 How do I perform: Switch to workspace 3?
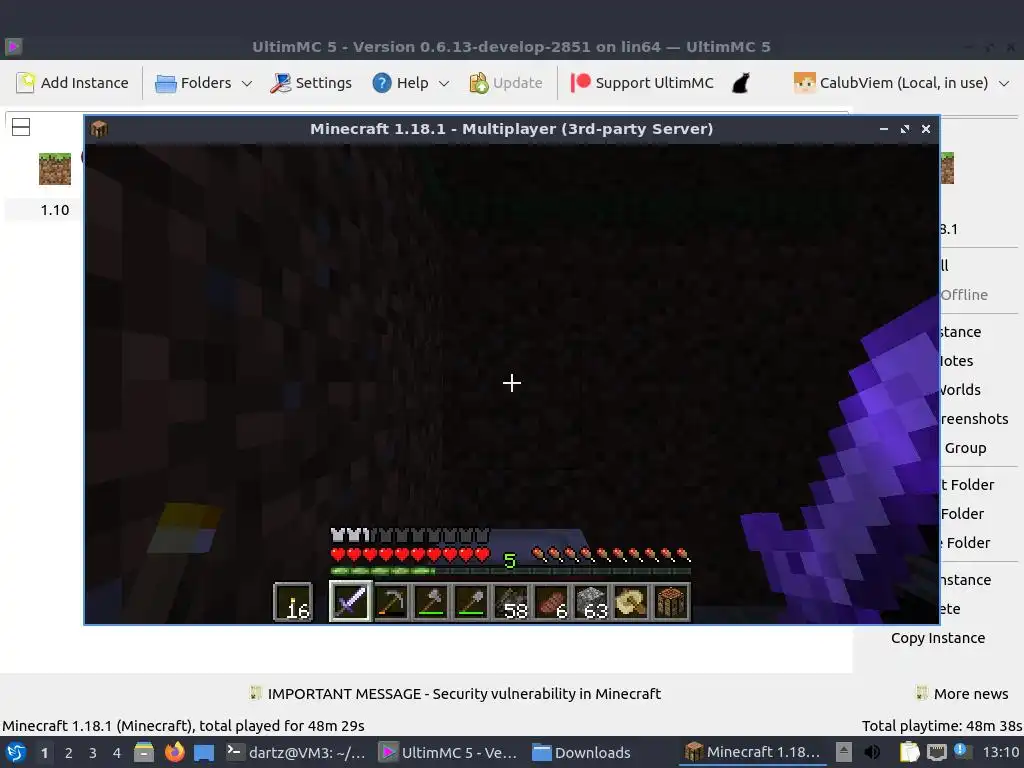(93, 753)
